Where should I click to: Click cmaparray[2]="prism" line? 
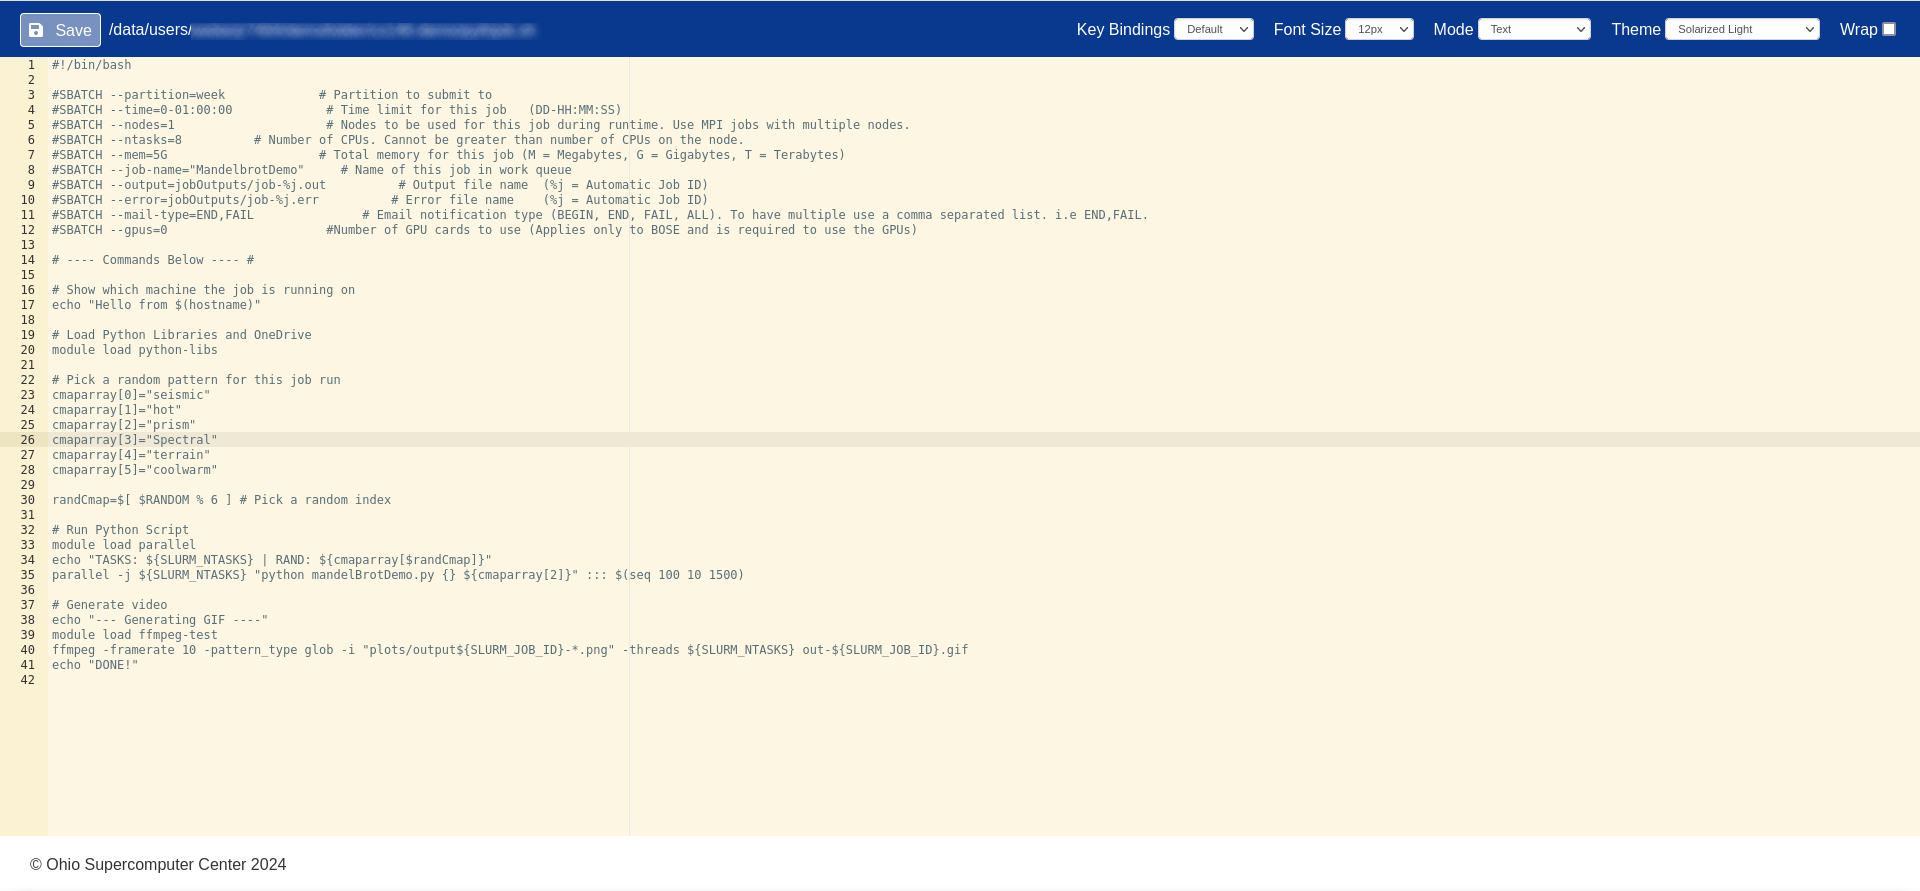click(x=124, y=425)
